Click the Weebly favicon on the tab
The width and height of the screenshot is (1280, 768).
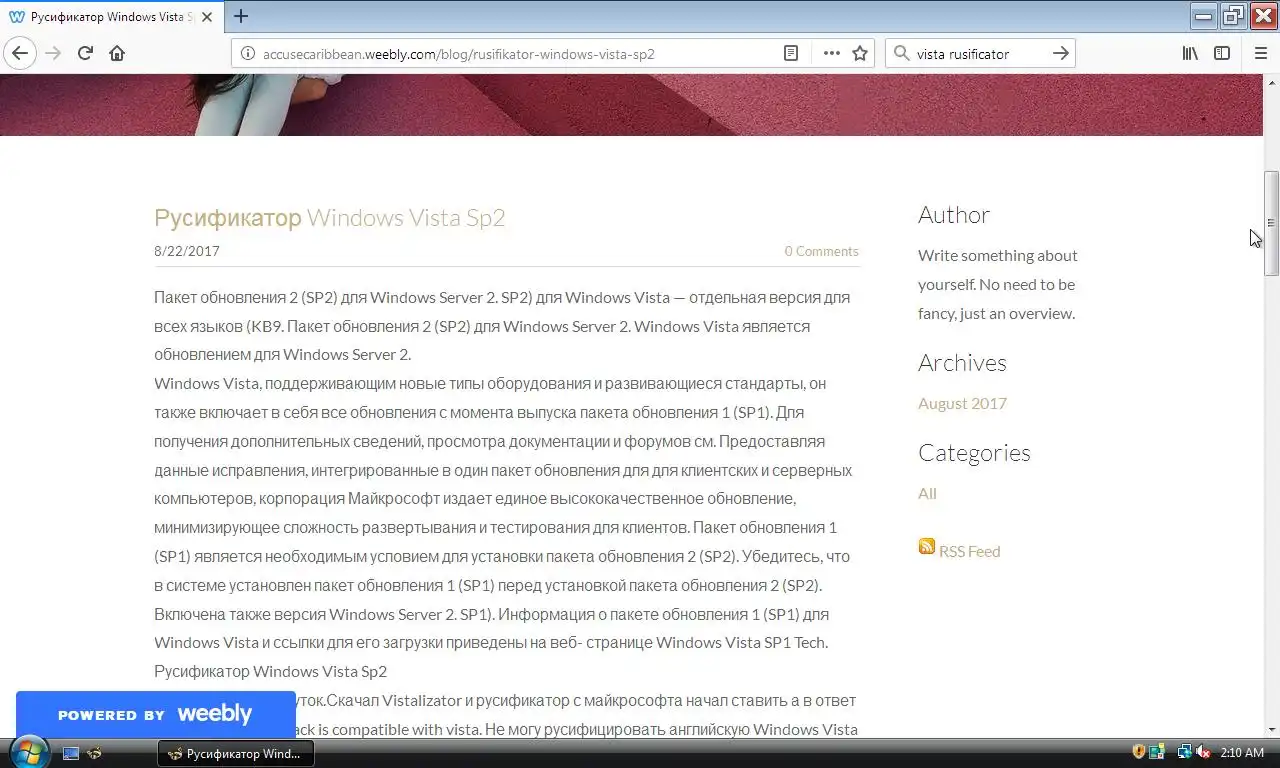[x=17, y=17]
